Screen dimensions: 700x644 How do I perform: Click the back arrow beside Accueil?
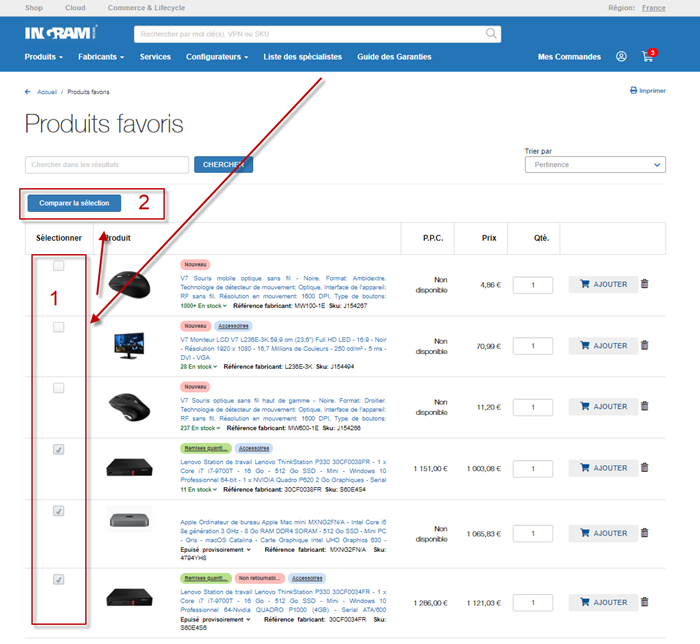28,92
